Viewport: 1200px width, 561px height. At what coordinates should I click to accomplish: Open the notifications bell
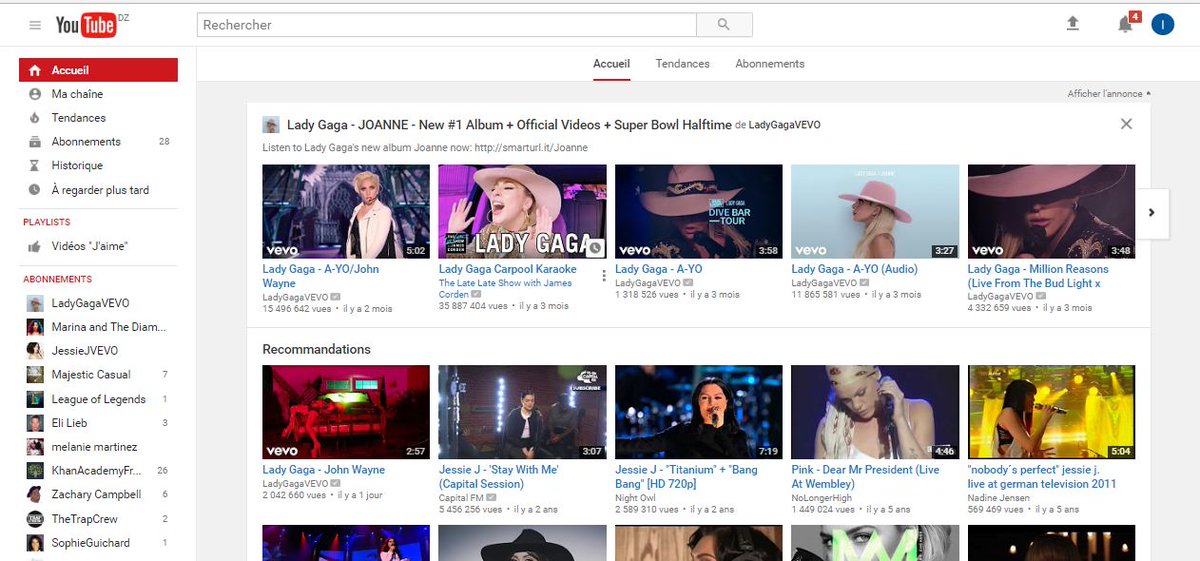pos(1126,25)
